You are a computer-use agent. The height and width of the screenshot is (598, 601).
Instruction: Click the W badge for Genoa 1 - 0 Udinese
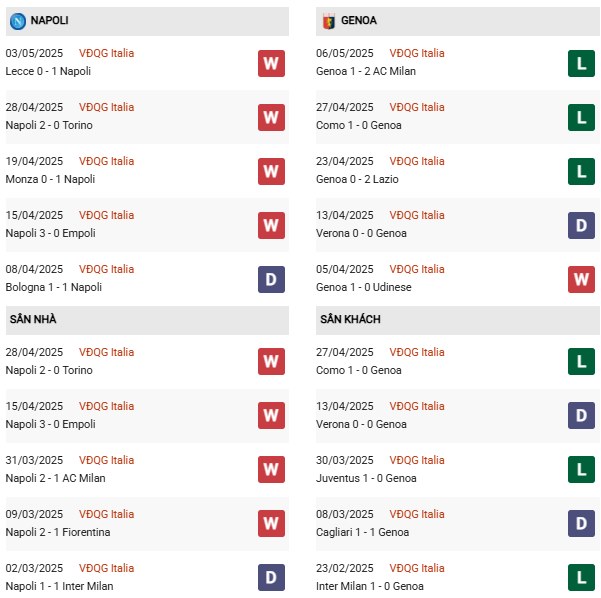(x=581, y=279)
